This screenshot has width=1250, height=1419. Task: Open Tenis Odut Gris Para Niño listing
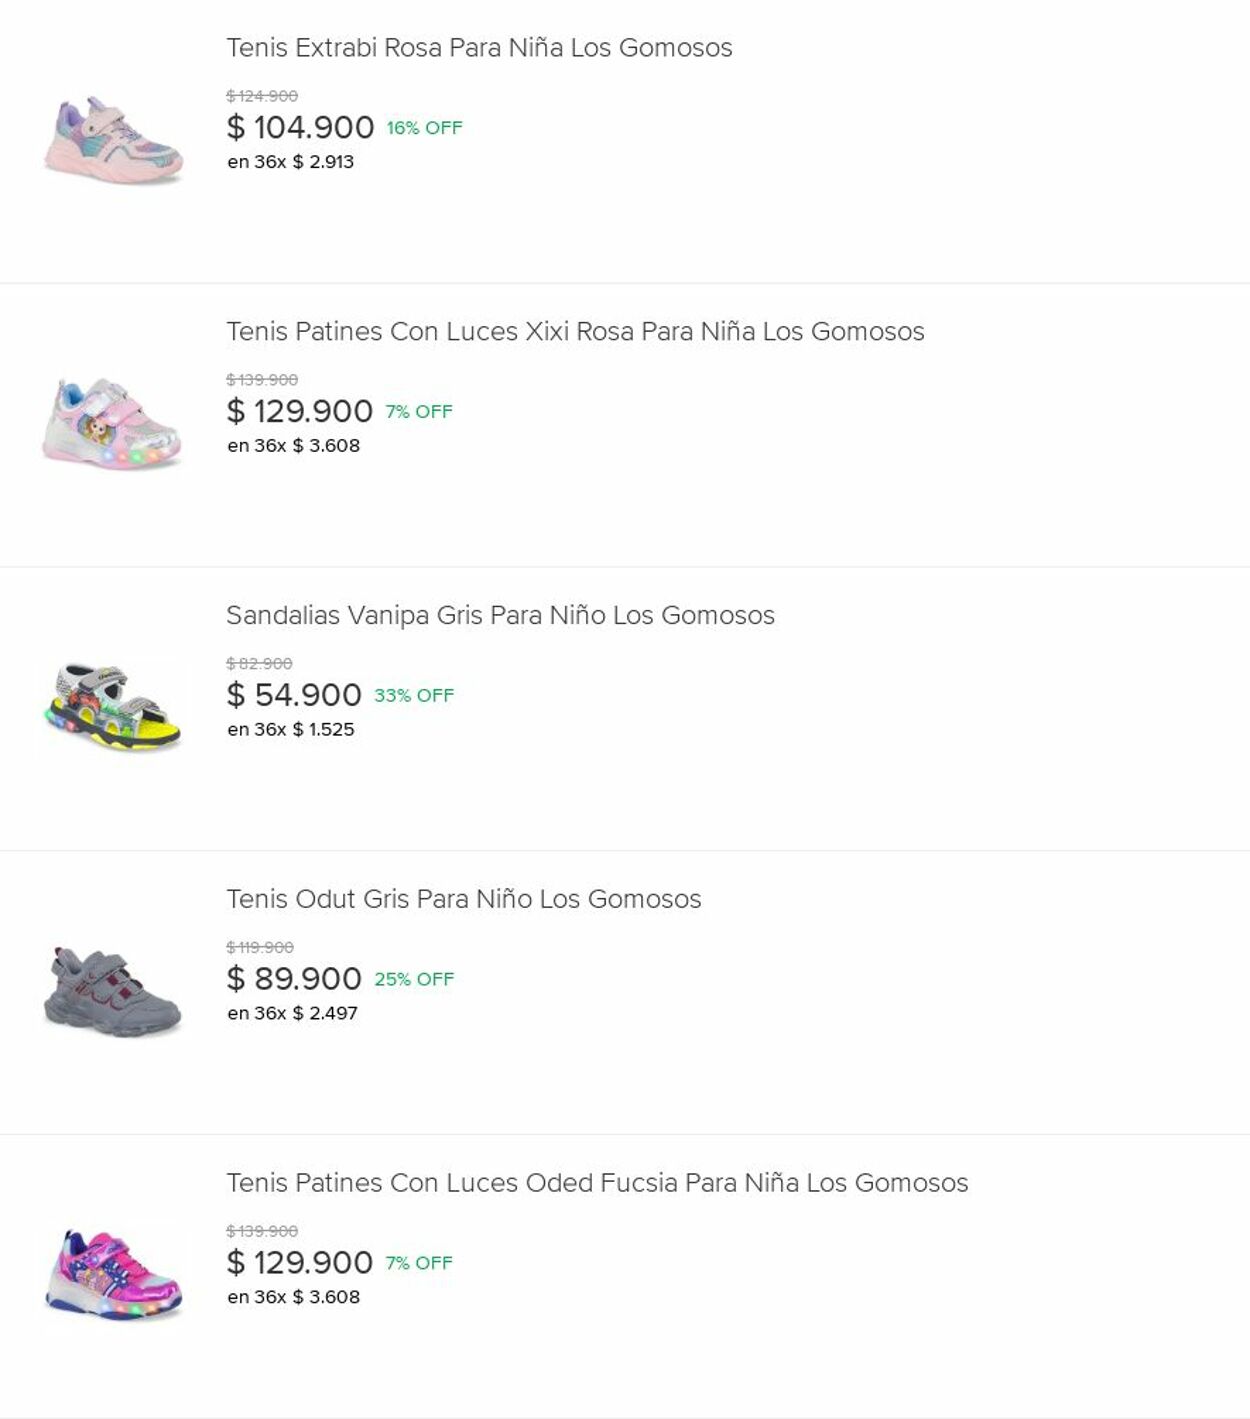(x=463, y=899)
